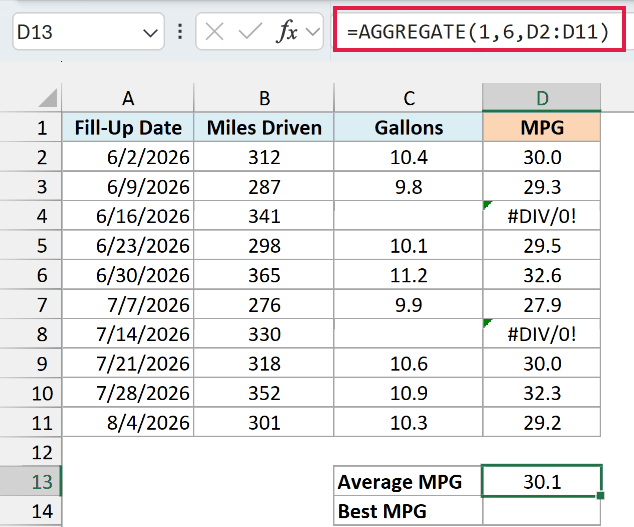
Task: Select the Gallons cell 9.9
Action: pyautogui.click(x=408, y=305)
